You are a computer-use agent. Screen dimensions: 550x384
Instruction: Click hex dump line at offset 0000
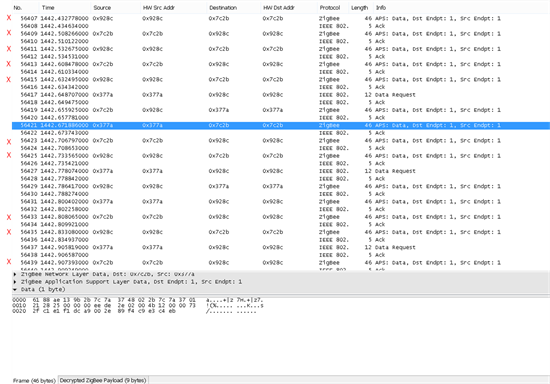point(138,300)
